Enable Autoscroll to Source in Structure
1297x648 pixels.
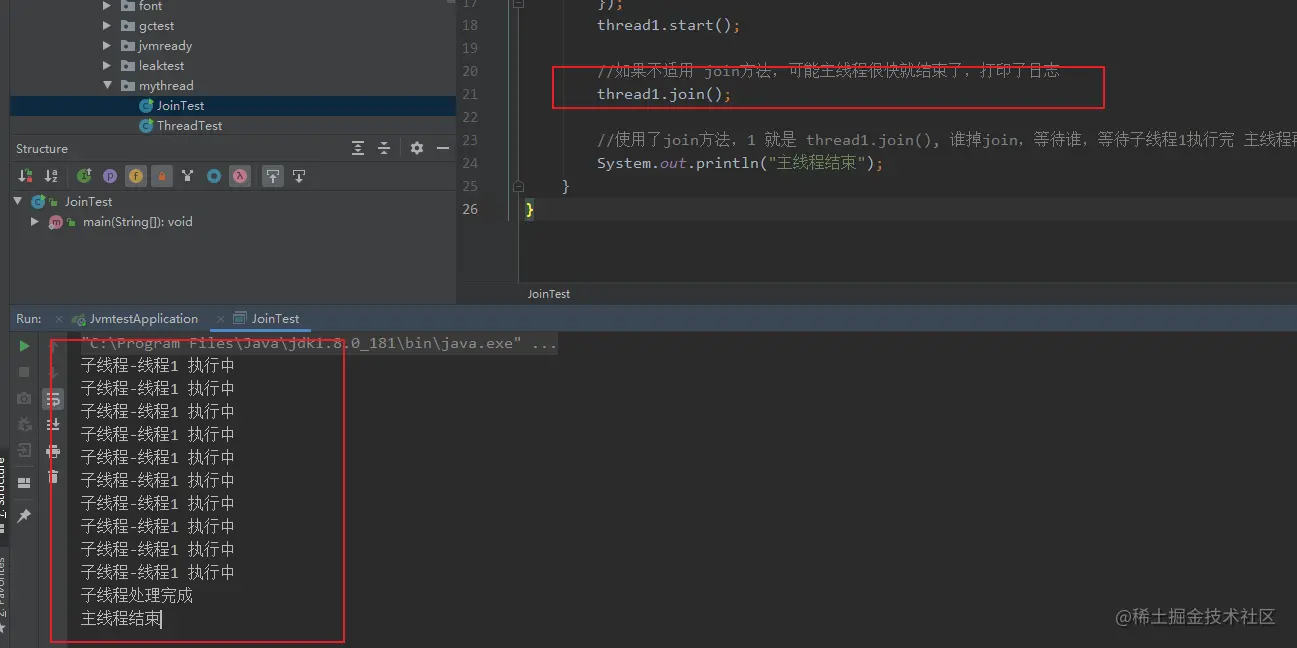(273, 176)
